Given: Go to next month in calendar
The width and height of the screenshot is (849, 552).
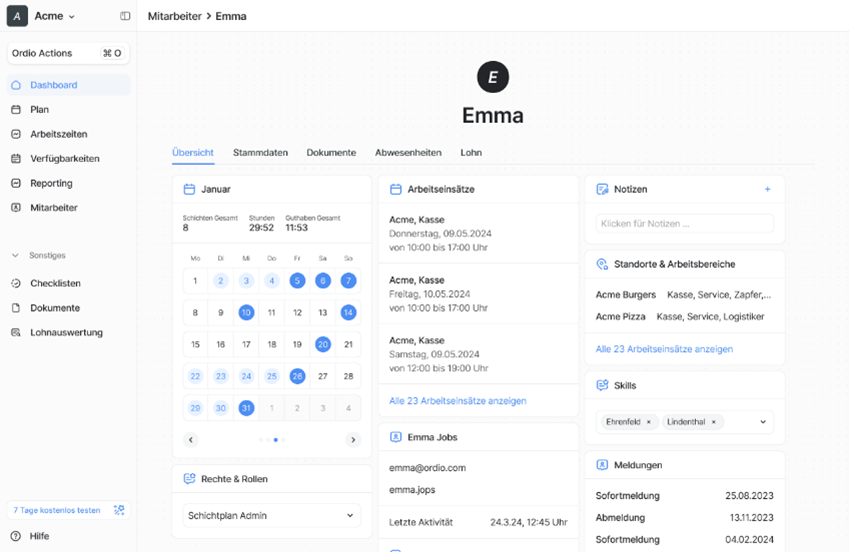Looking at the screenshot, I should tap(352, 440).
